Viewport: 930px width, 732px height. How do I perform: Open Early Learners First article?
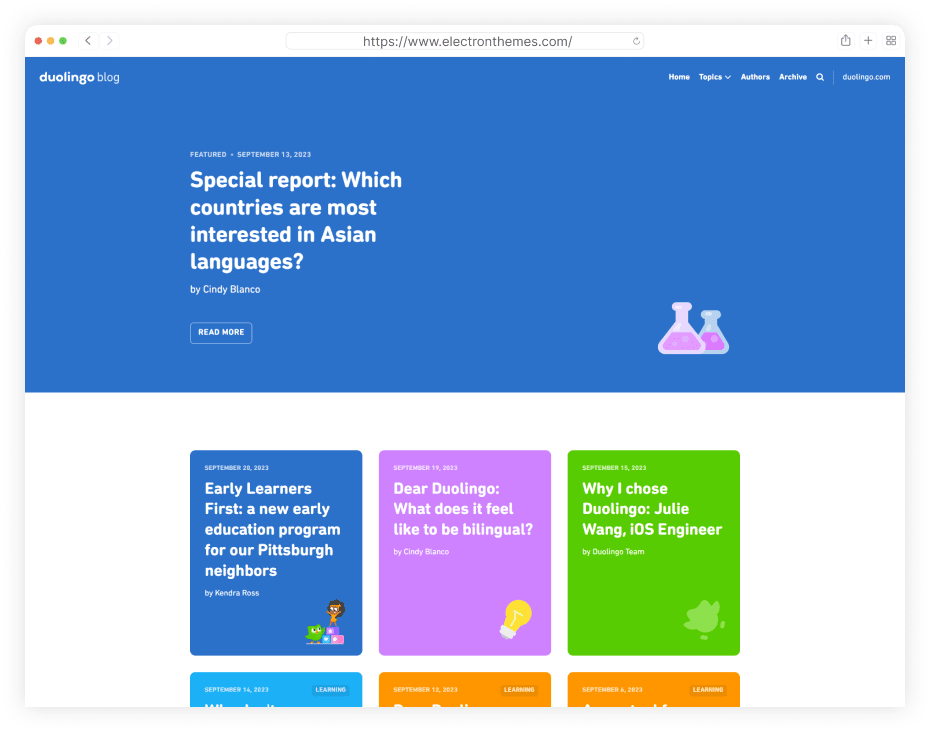pos(272,530)
